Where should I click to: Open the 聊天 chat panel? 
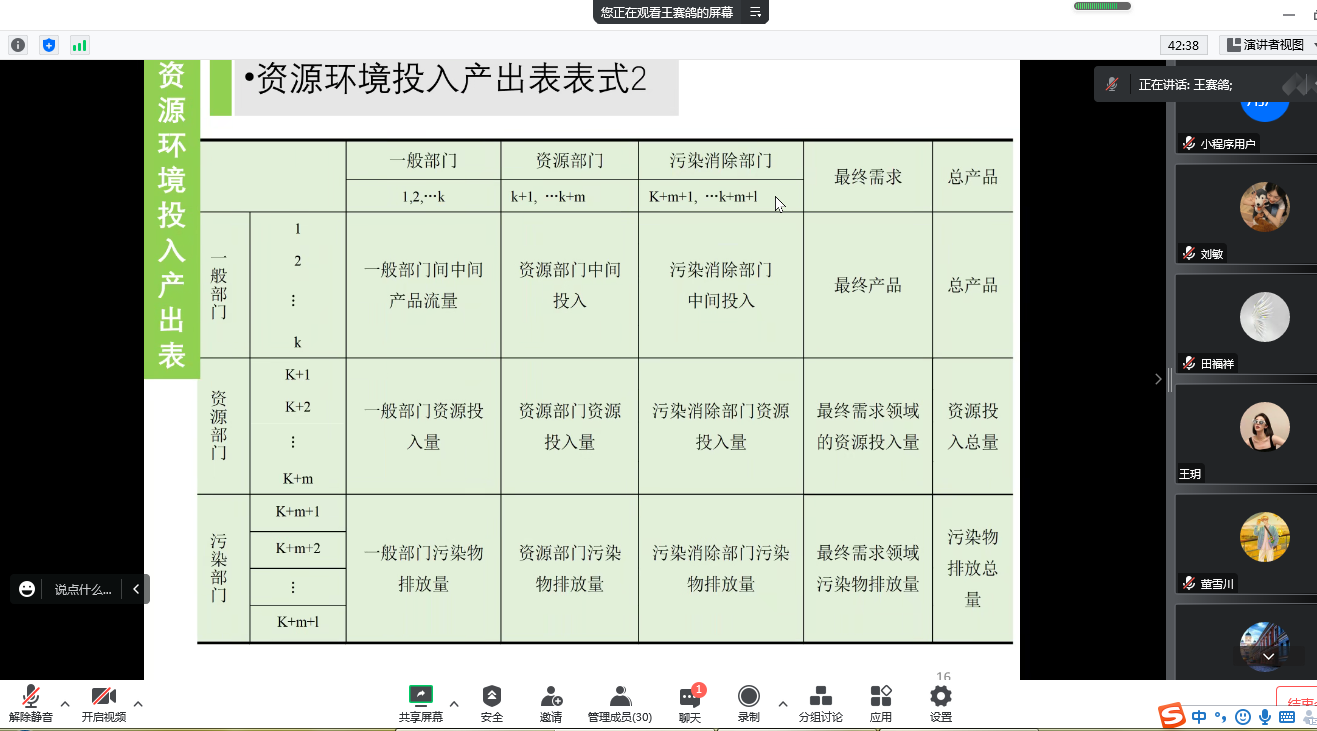tap(690, 703)
